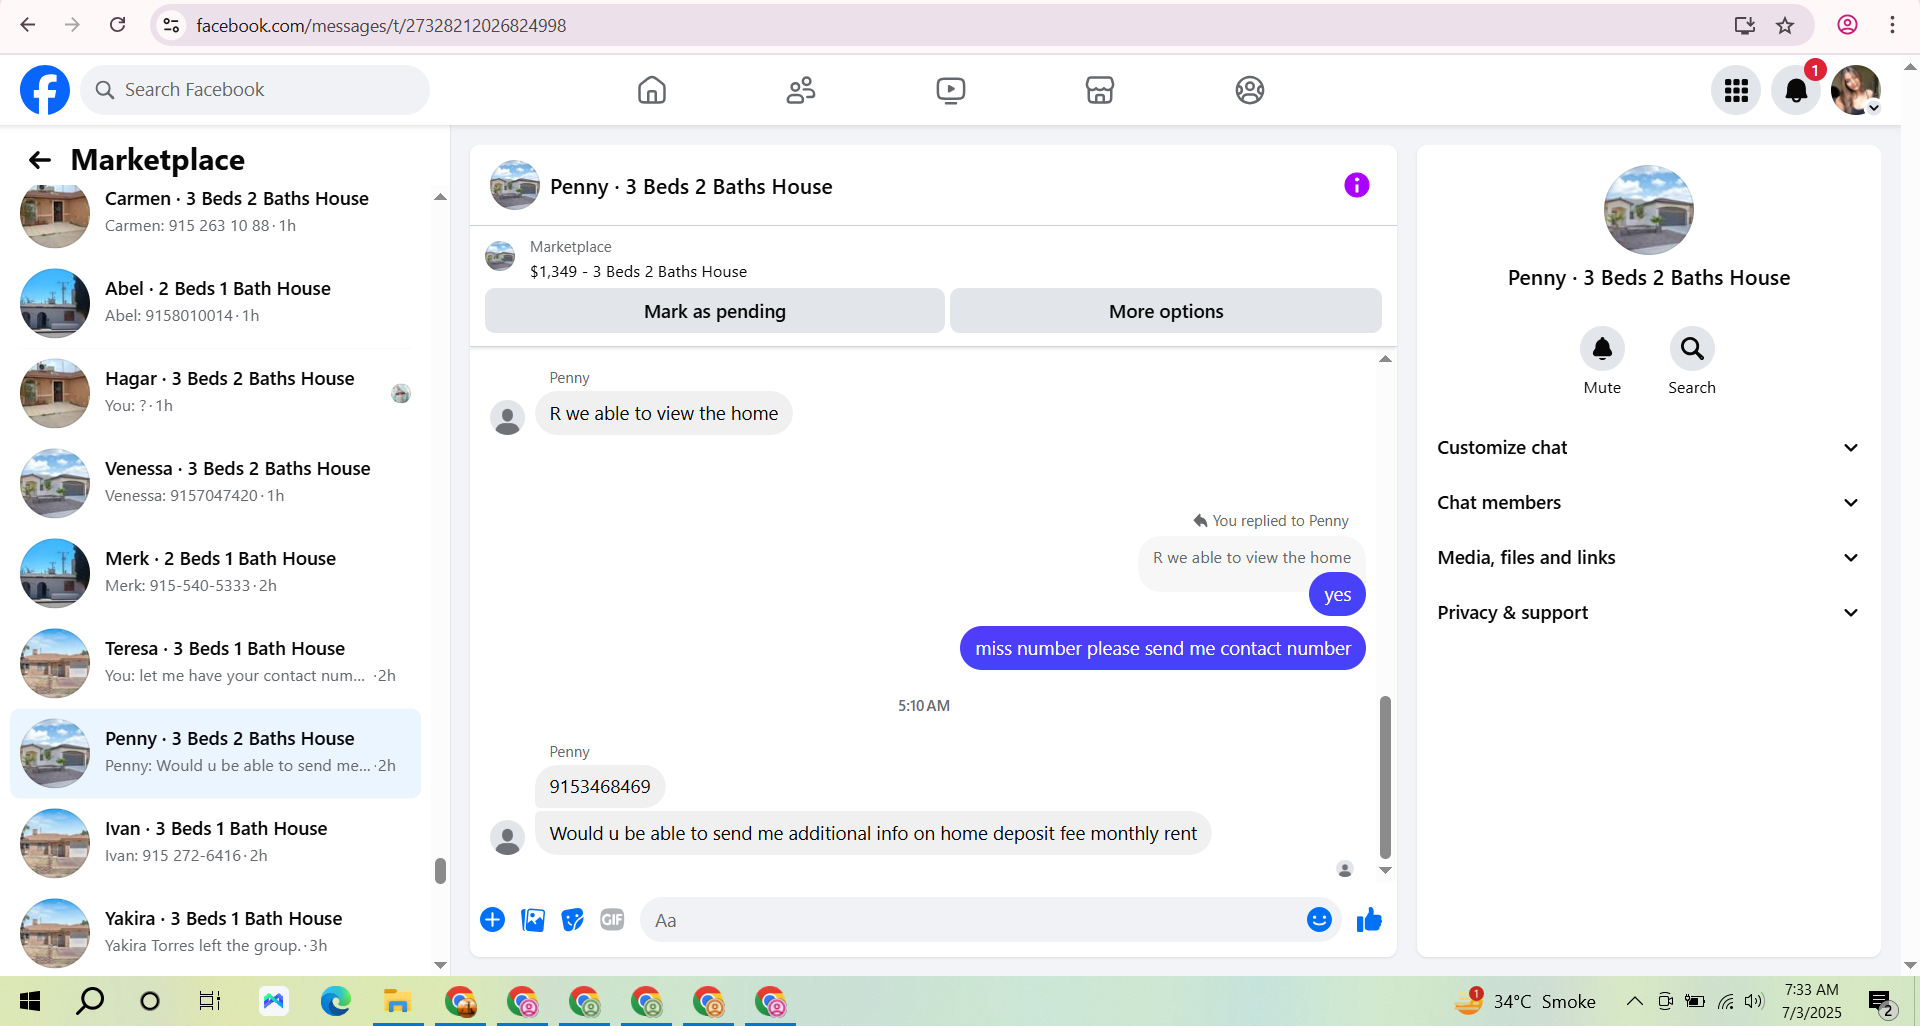The height and width of the screenshot is (1026, 1920).
Task: Choose a sticker from composer
Action: point(572,920)
